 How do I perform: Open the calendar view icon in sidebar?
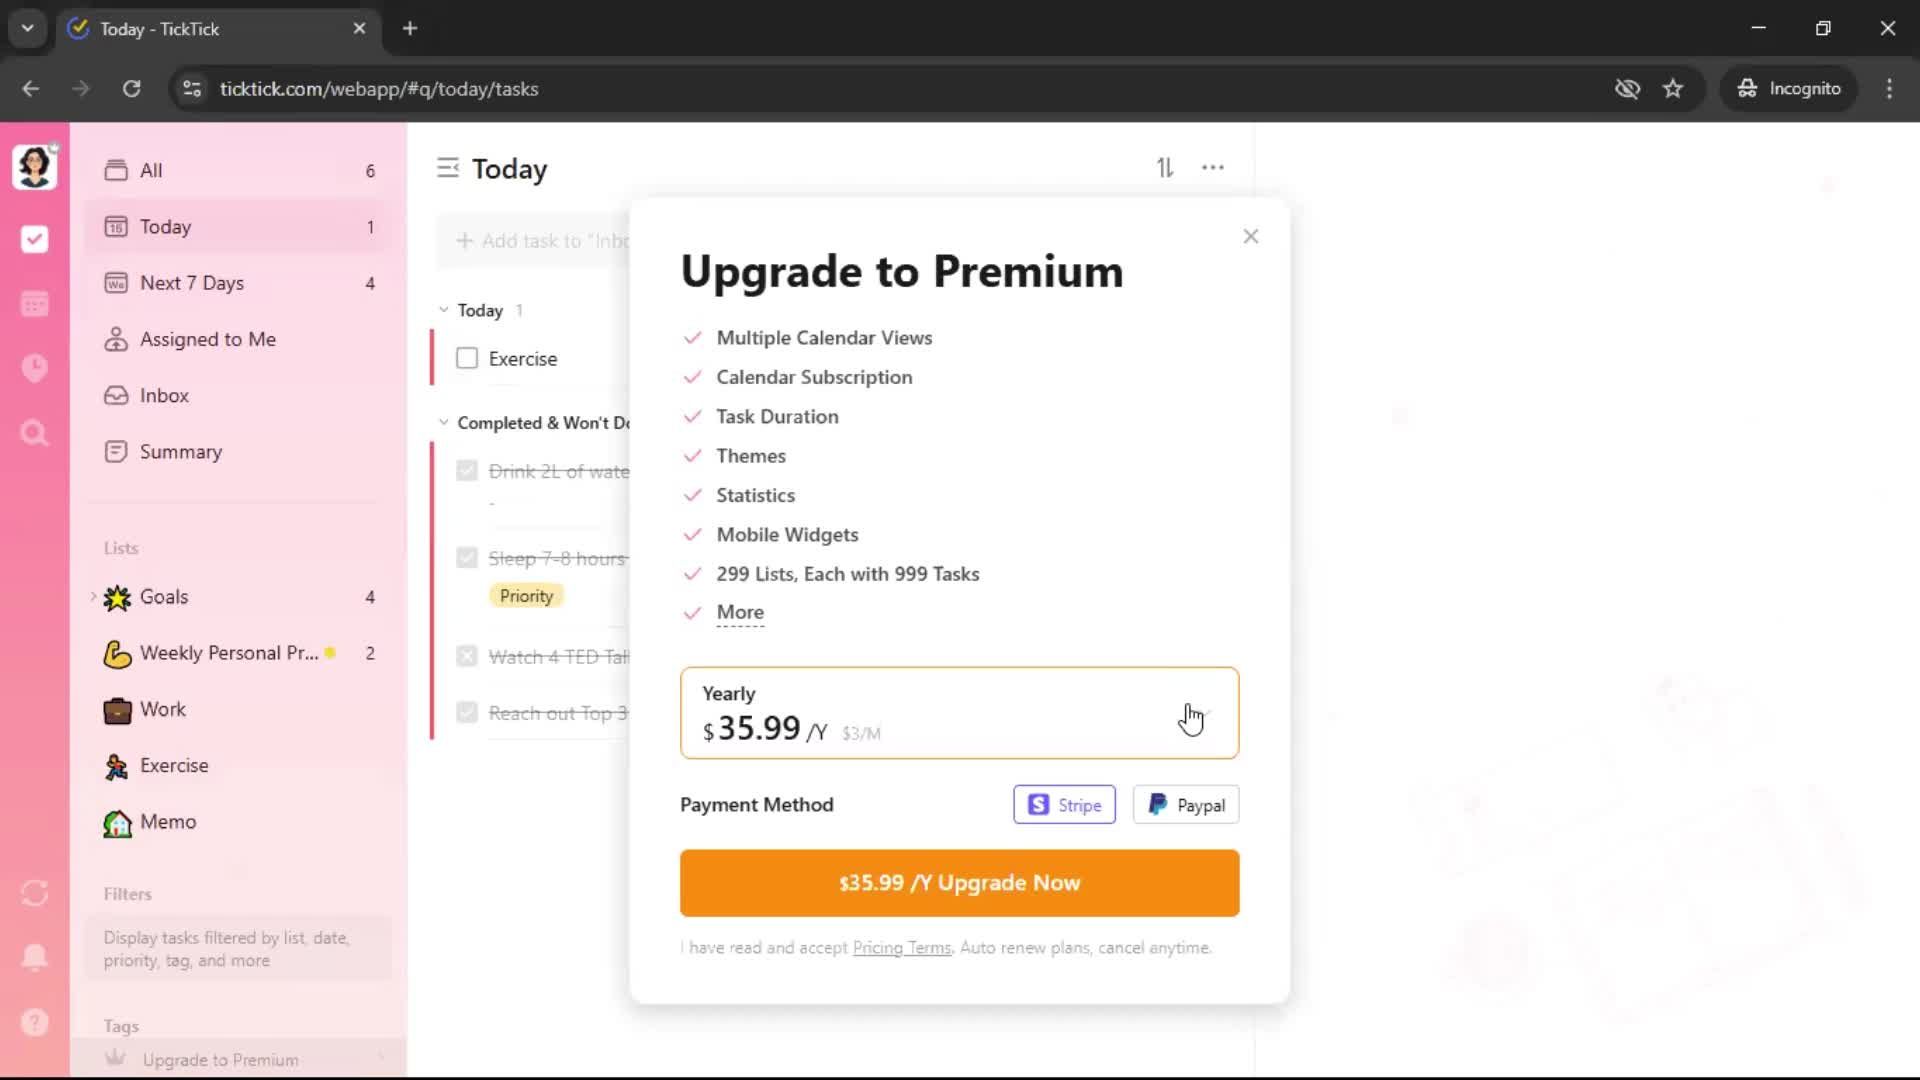[x=35, y=304]
